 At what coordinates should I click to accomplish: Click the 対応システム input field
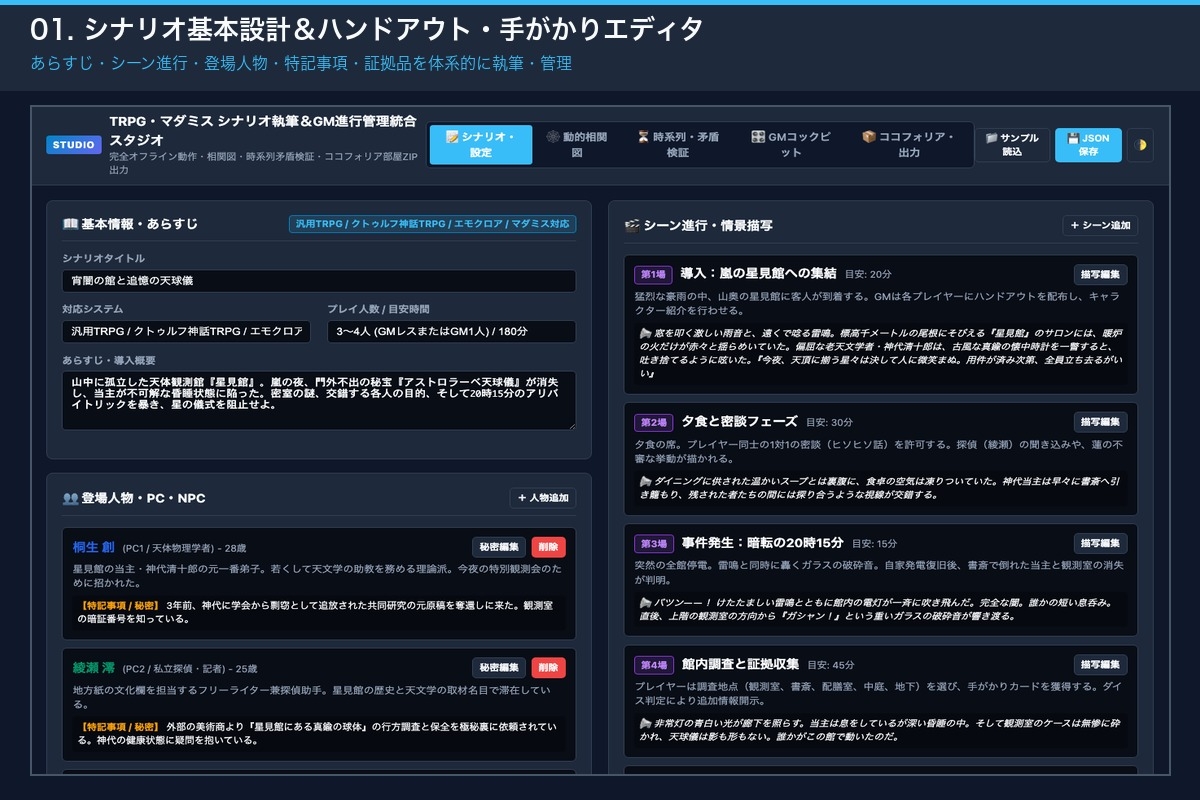[x=187, y=332]
